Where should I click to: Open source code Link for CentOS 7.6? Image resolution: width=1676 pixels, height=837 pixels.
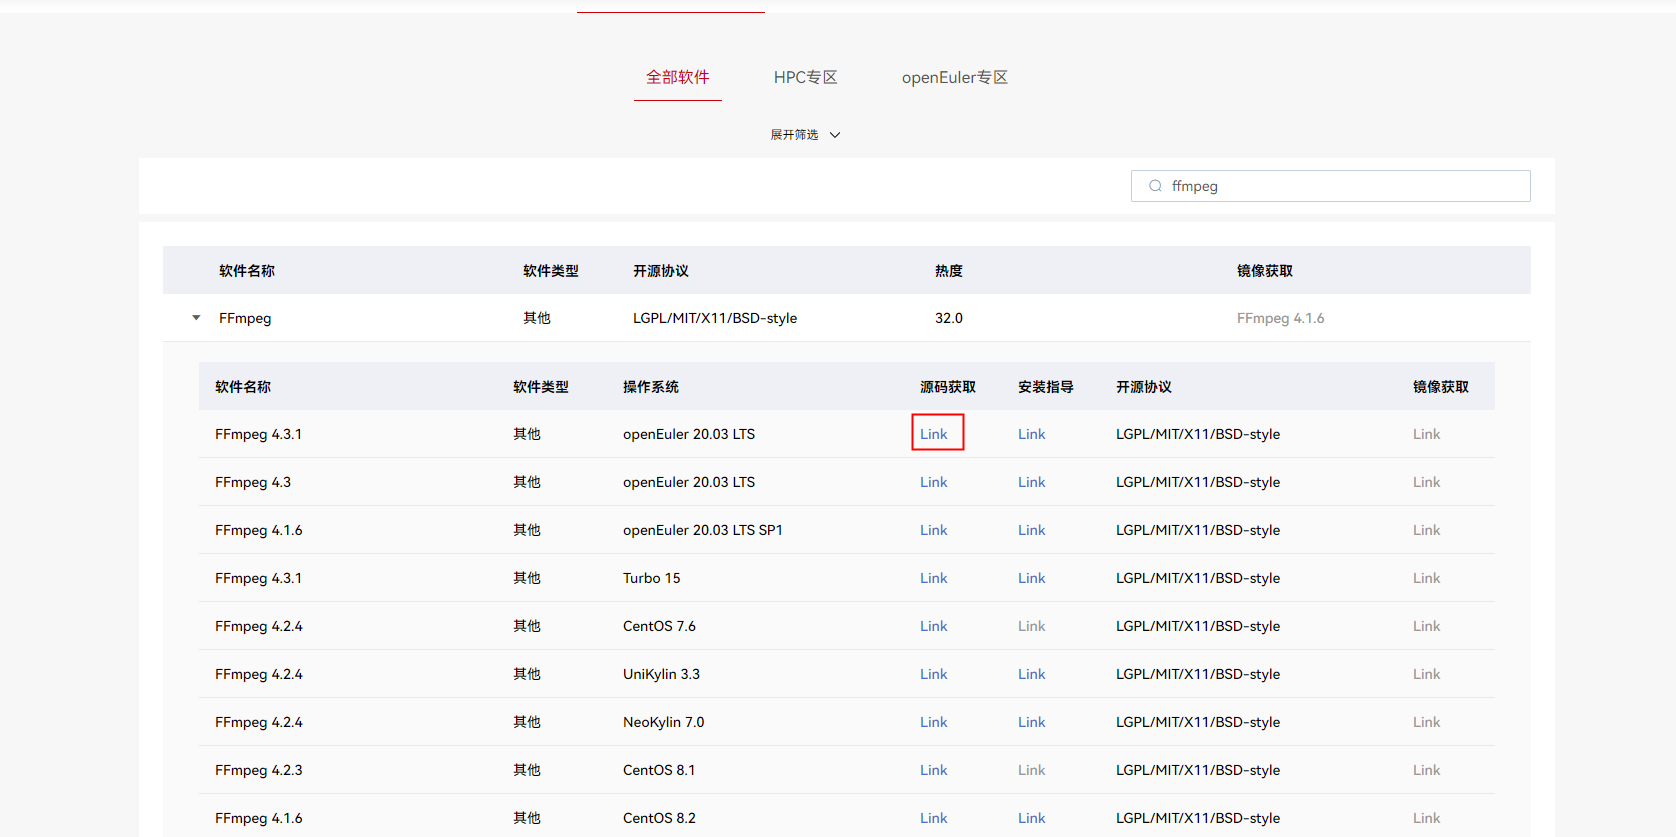[x=933, y=626]
